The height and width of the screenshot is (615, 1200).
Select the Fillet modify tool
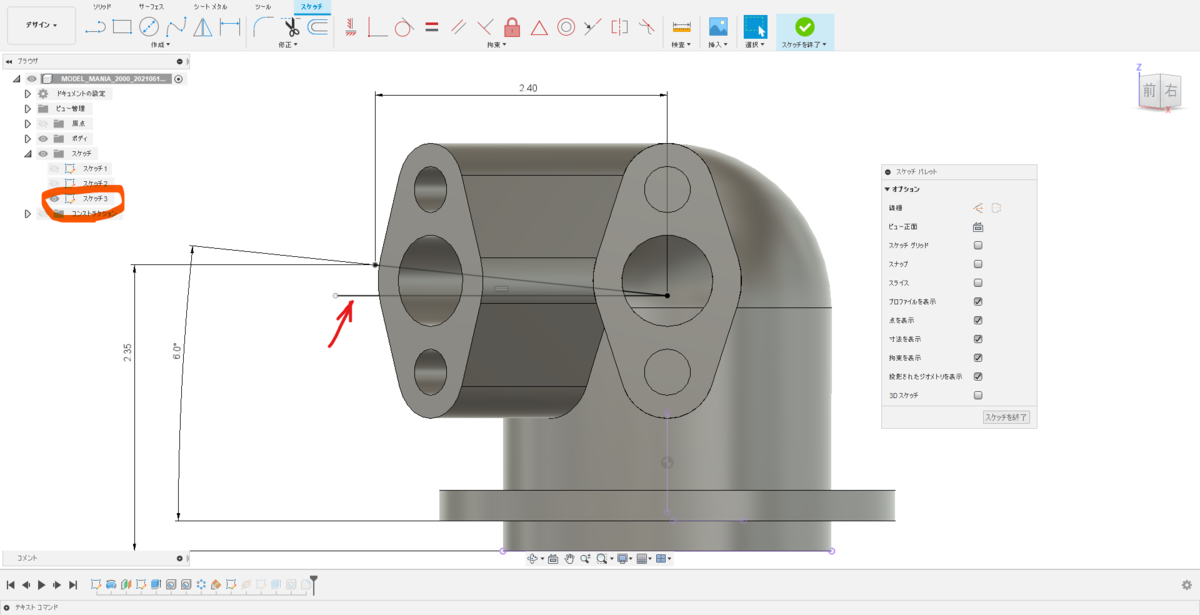[264, 27]
